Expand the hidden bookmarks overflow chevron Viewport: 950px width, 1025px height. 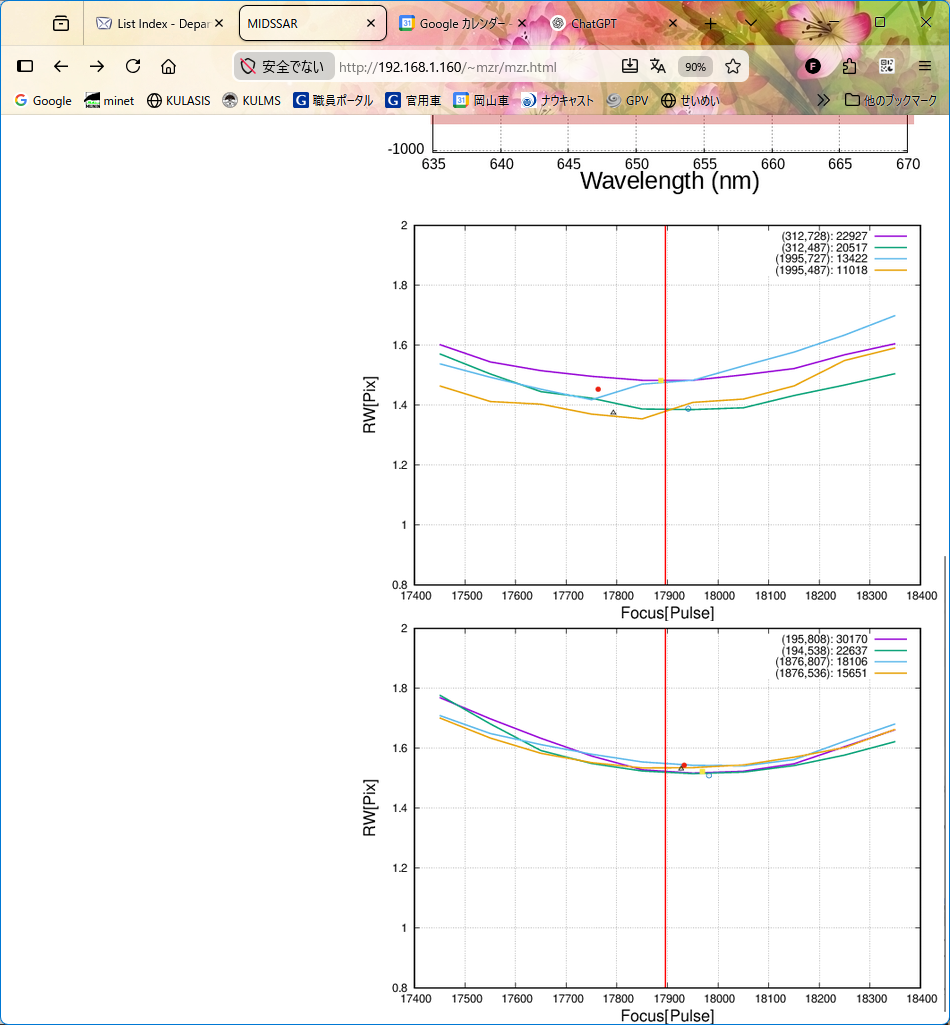click(823, 100)
